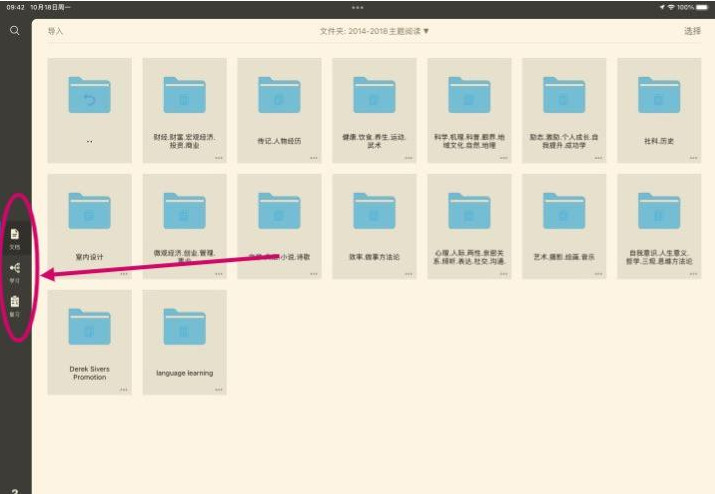Open the 效率.做事方法论 folder
The width and height of the screenshot is (715, 494).
pyautogui.click(x=374, y=226)
